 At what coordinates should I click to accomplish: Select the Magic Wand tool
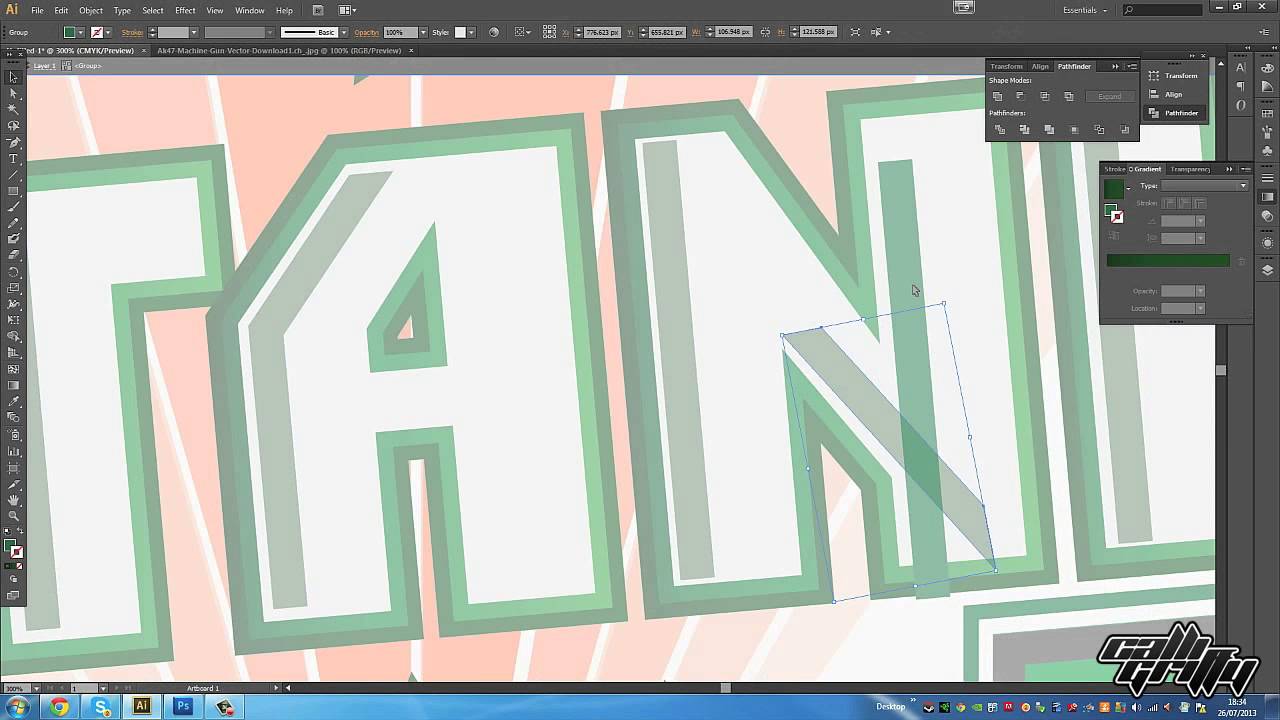click(14, 110)
